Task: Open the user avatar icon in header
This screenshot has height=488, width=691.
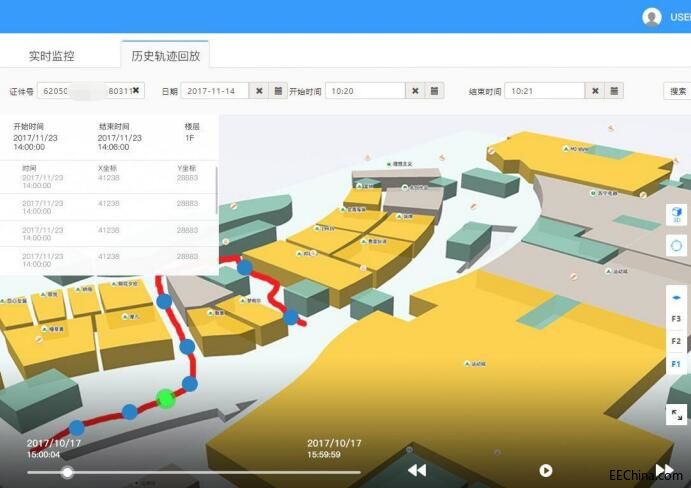Action: (652, 17)
